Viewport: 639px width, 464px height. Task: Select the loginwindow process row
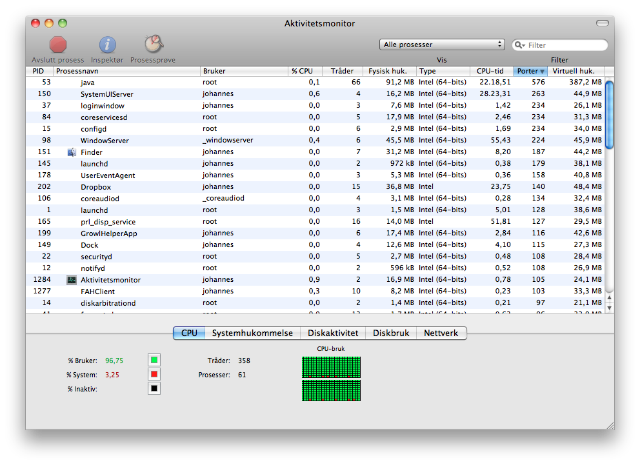tap(316, 106)
